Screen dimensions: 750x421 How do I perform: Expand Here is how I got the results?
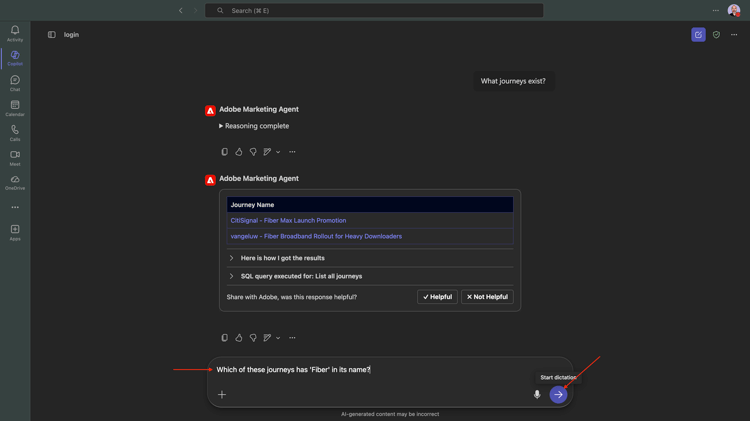(370, 258)
